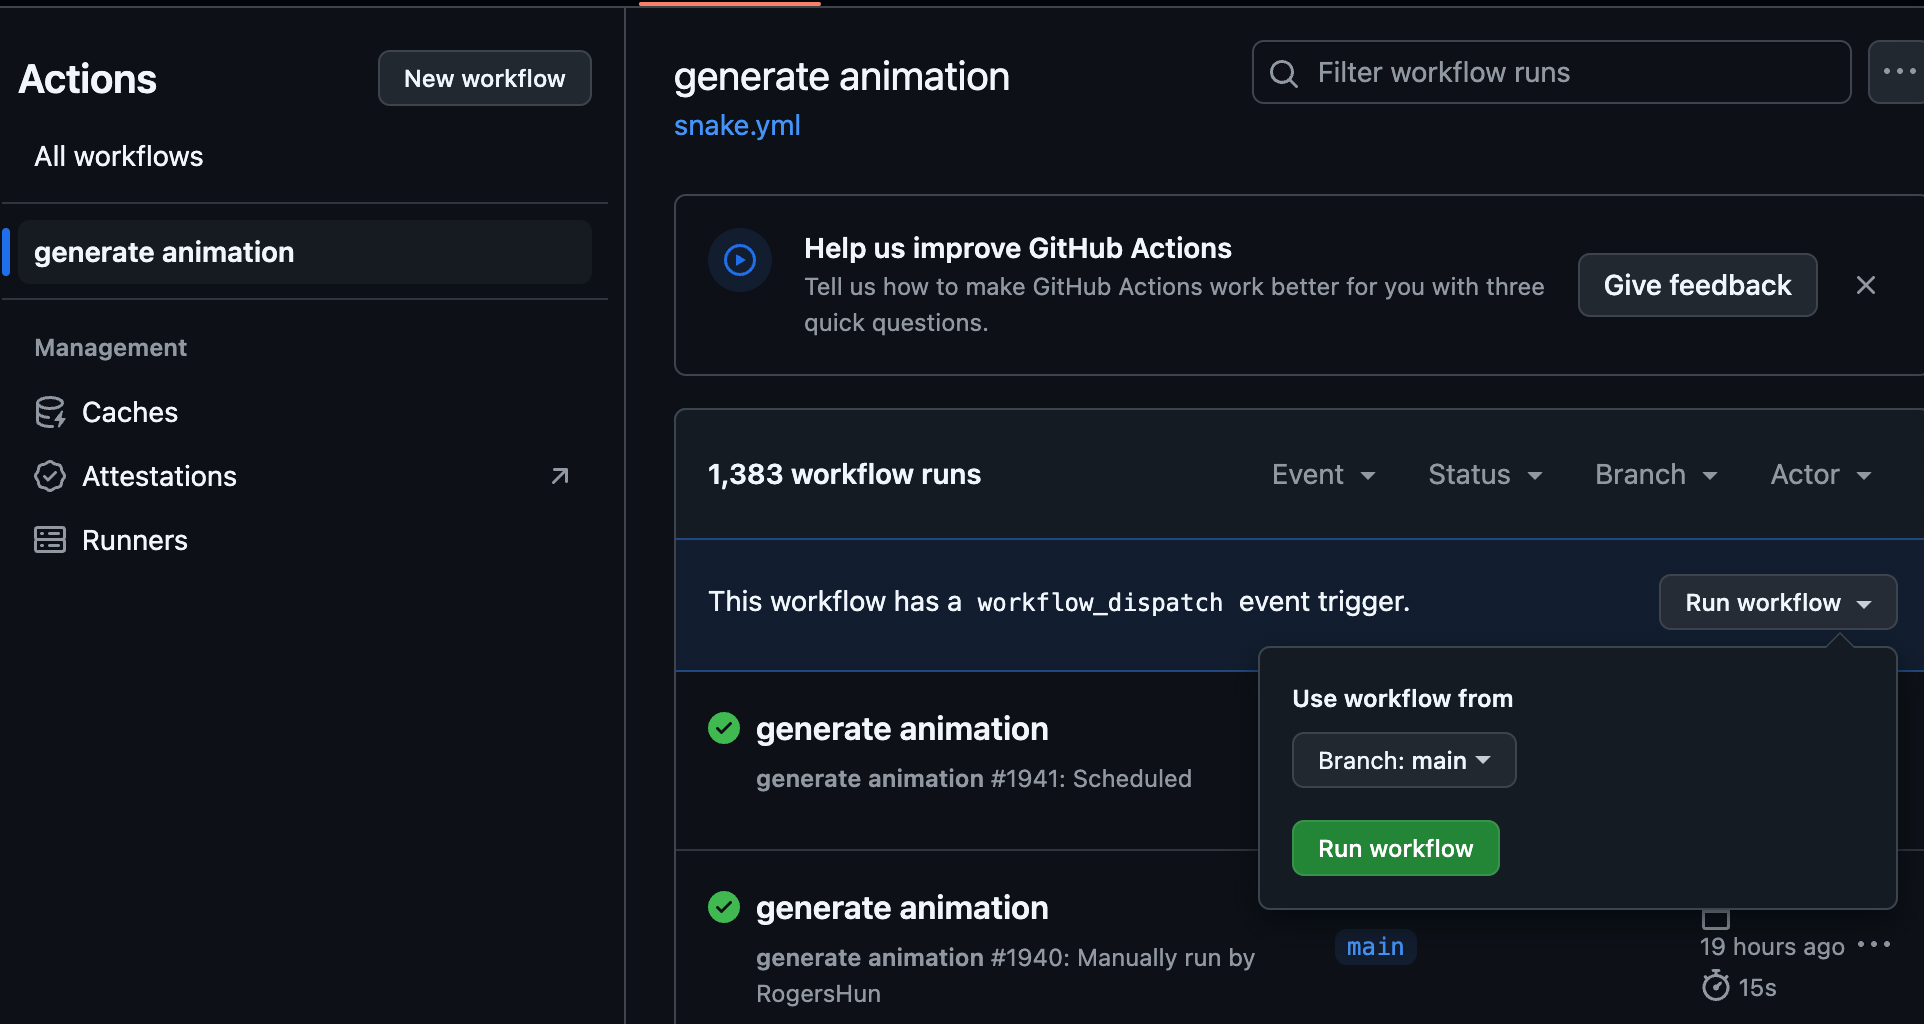Open Attestations page

[159, 476]
